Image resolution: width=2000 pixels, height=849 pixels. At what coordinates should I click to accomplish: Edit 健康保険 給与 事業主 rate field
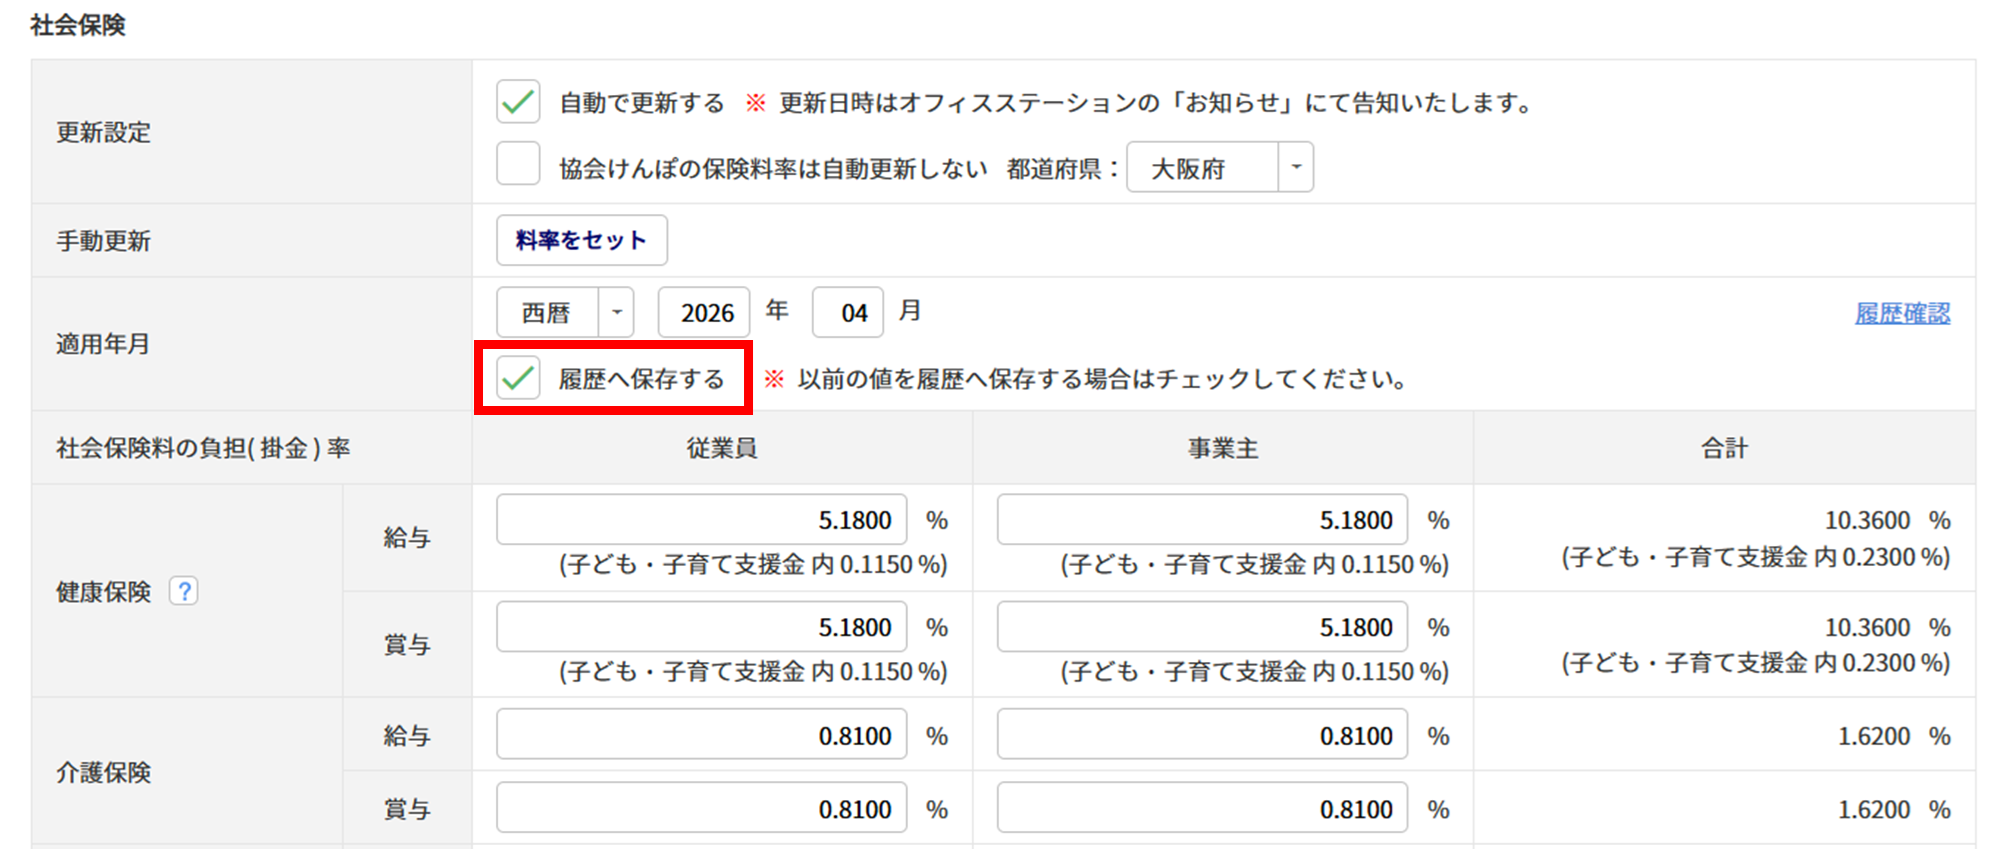1202,519
